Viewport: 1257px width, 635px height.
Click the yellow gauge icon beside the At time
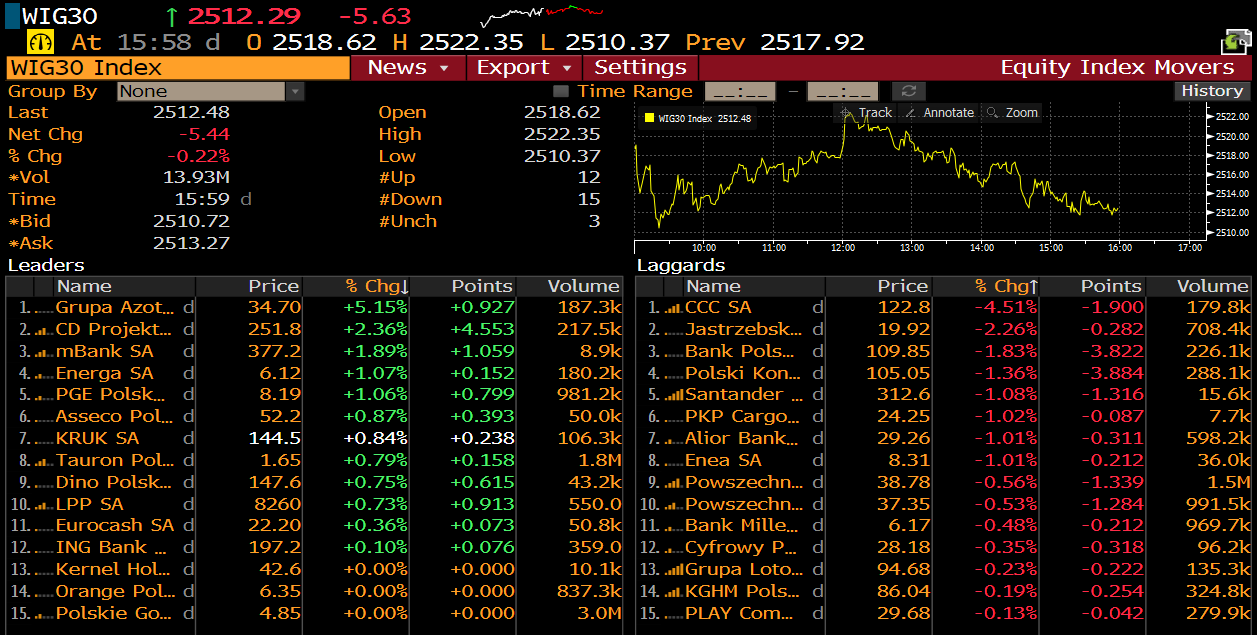41,42
